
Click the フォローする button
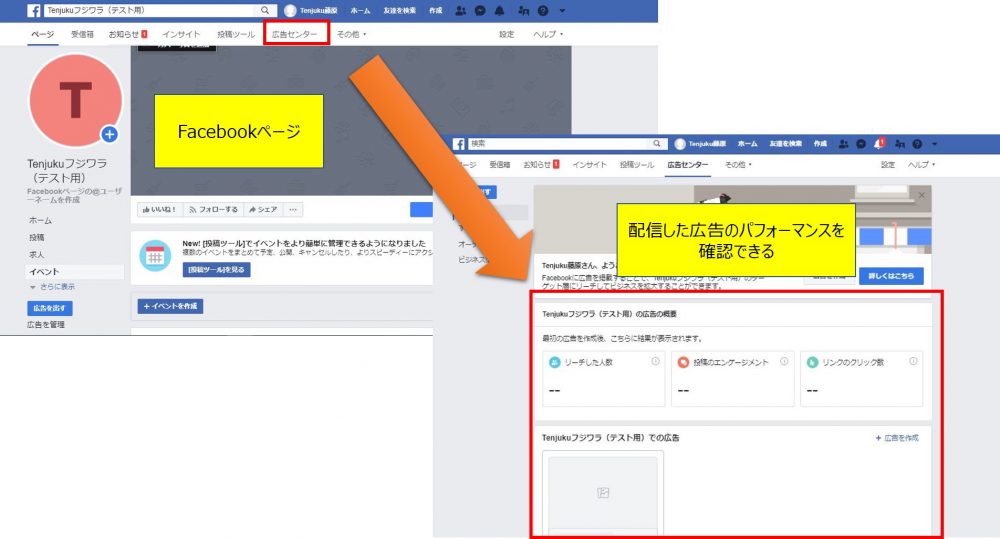coord(213,209)
